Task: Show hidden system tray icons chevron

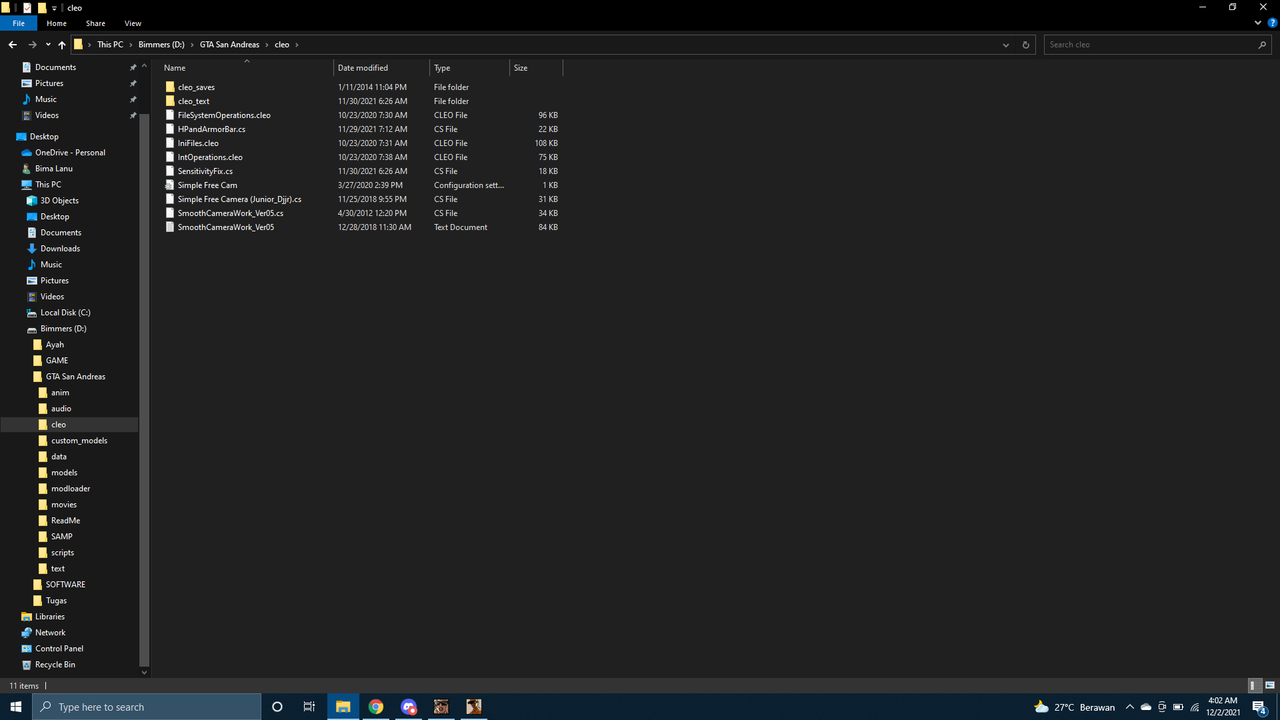Action: point(1129,707)
